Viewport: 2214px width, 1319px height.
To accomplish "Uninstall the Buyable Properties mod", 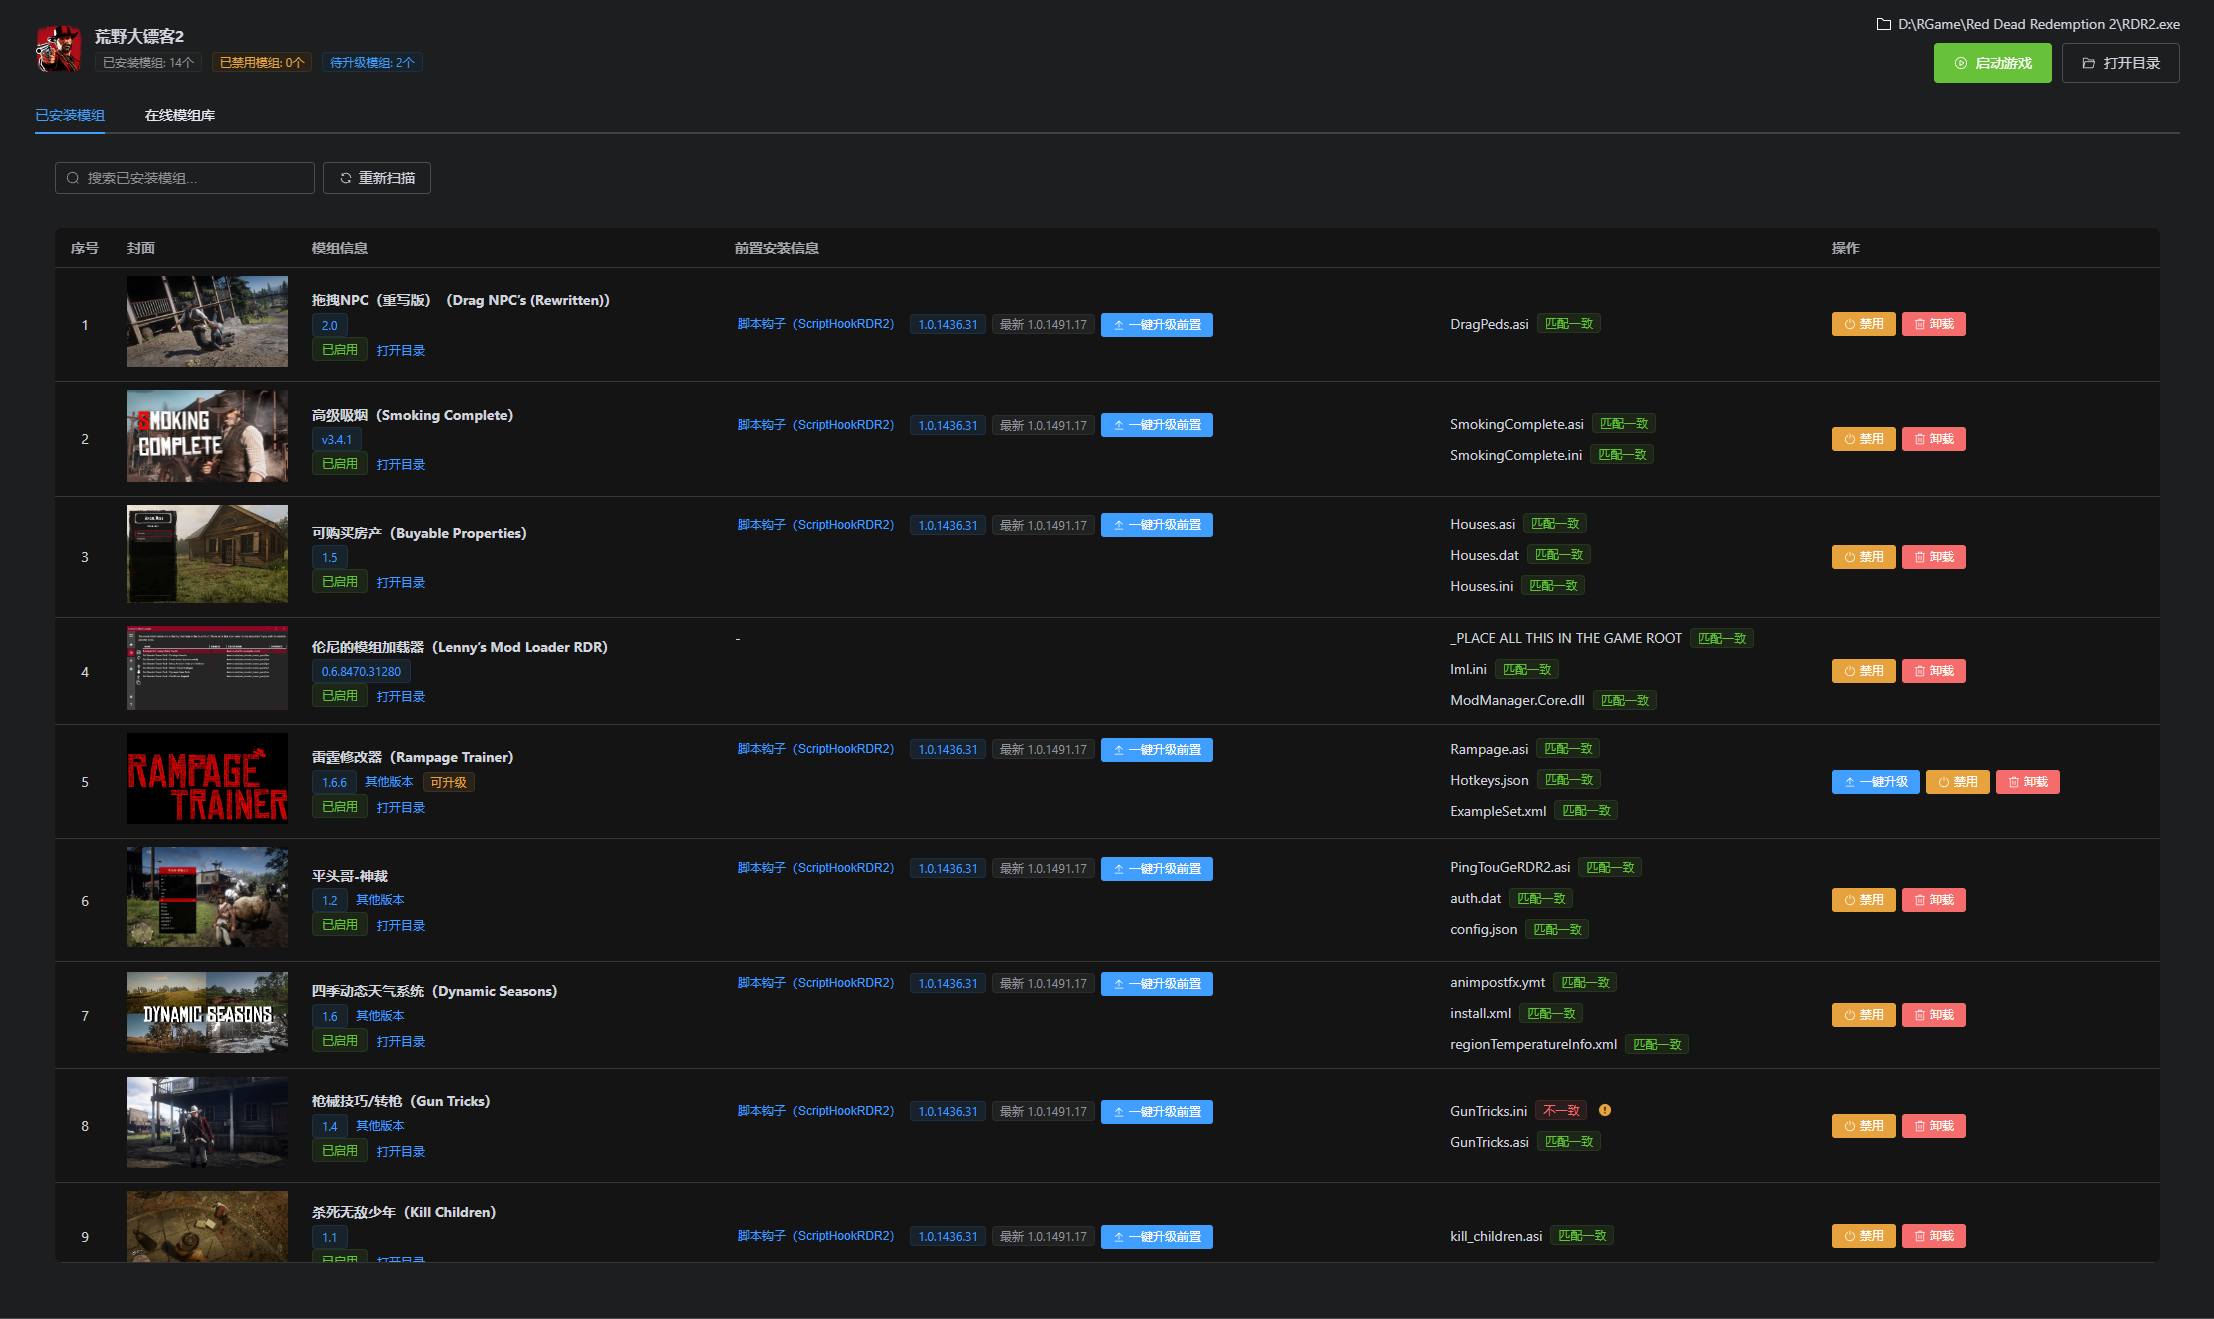I will pos(1933,557).
